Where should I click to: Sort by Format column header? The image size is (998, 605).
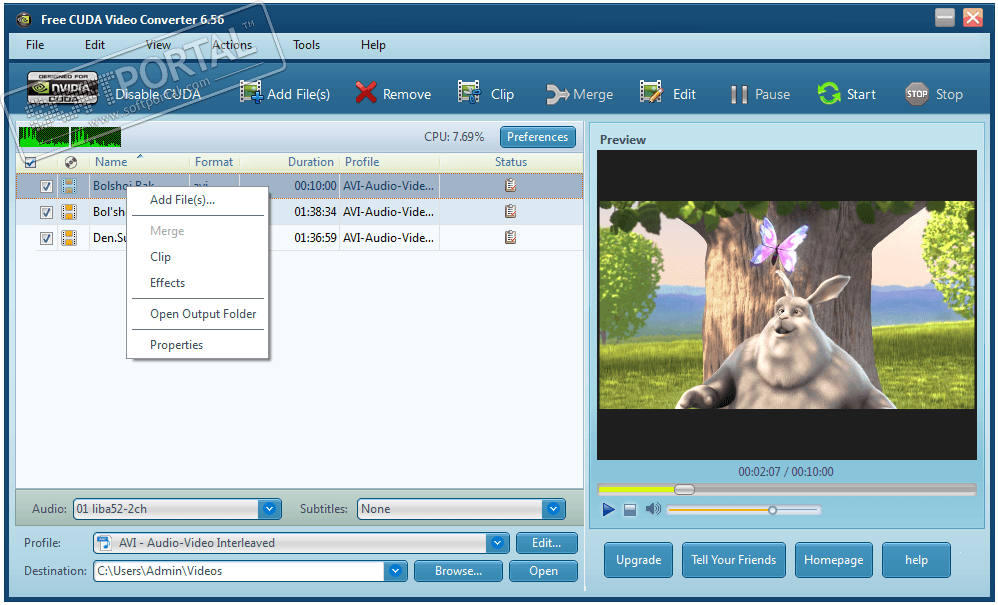pos(214,162)
